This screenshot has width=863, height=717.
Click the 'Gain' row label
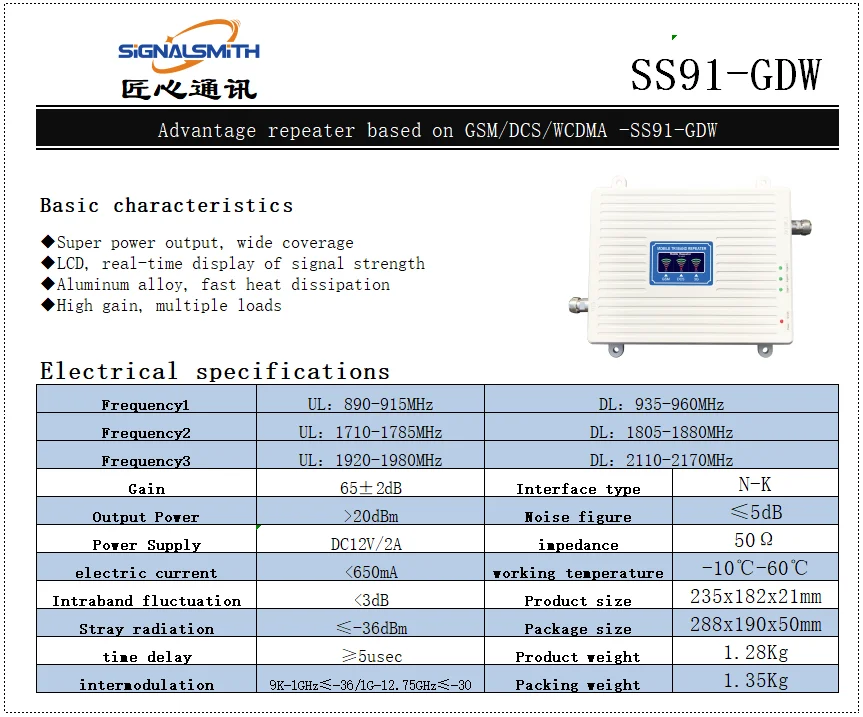click(x=146, y=489)
